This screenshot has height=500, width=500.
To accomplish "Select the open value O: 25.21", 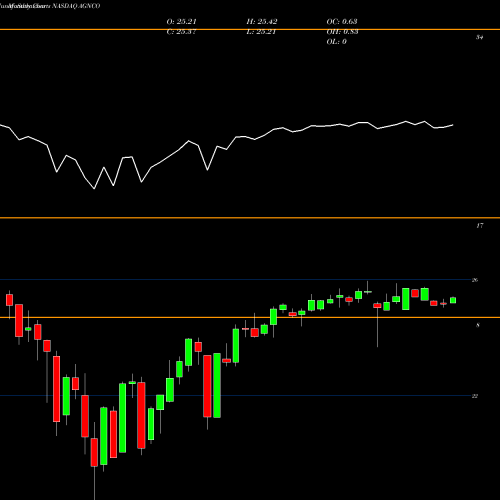I will coord(181,22).
